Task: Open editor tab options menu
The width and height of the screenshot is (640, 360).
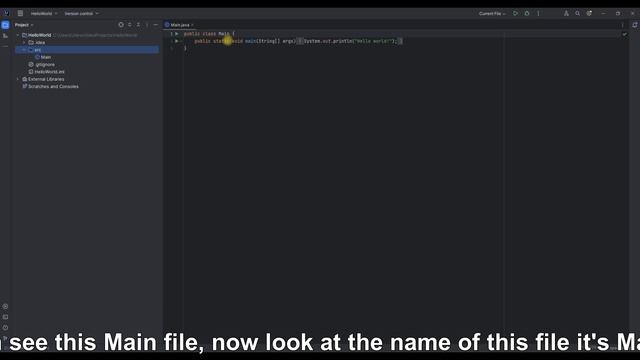Action: (622, 25)
